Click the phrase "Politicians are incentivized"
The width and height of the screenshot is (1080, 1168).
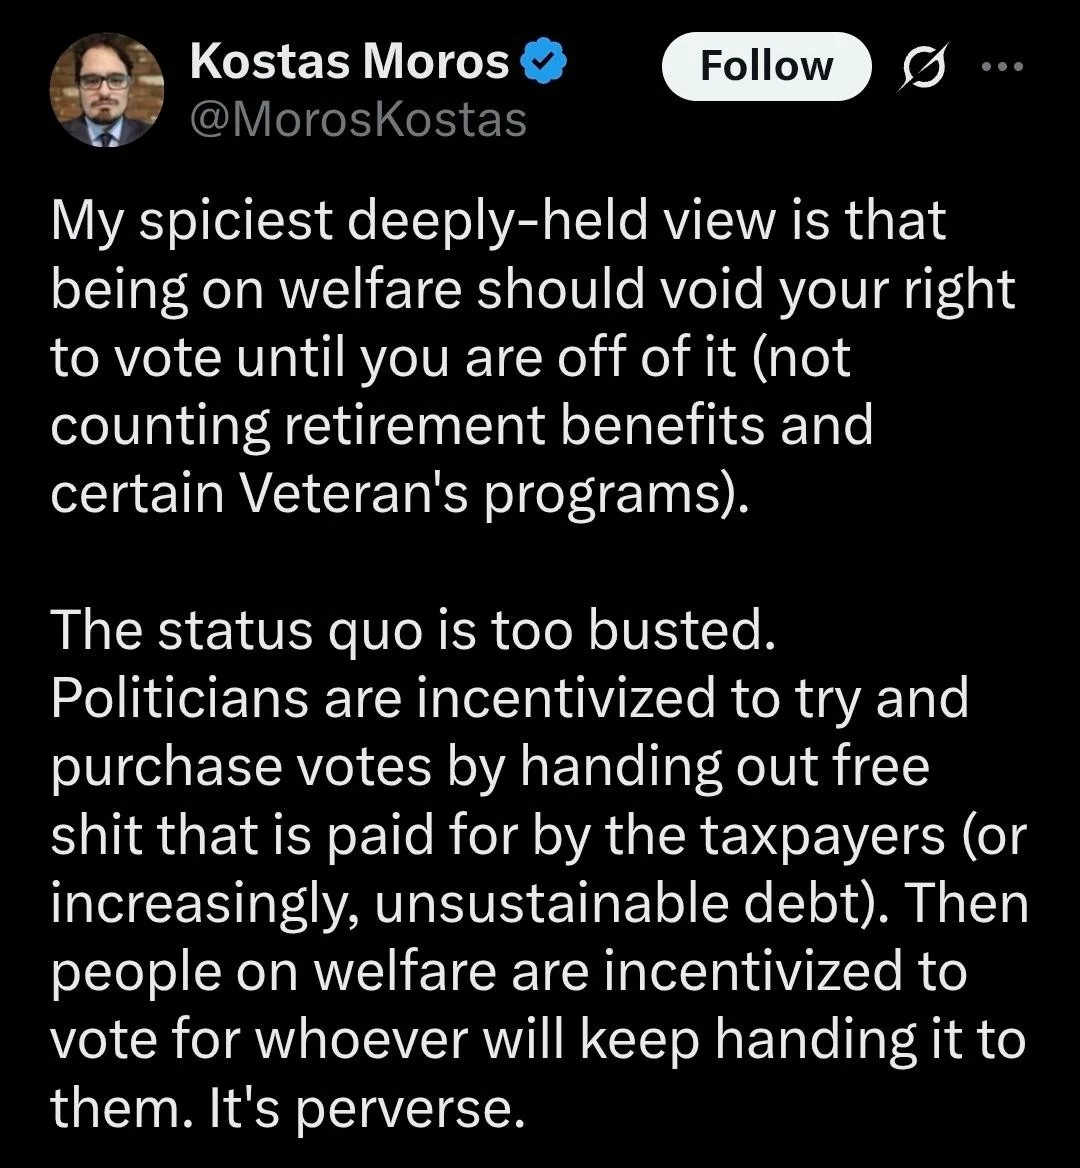[383, 698]
